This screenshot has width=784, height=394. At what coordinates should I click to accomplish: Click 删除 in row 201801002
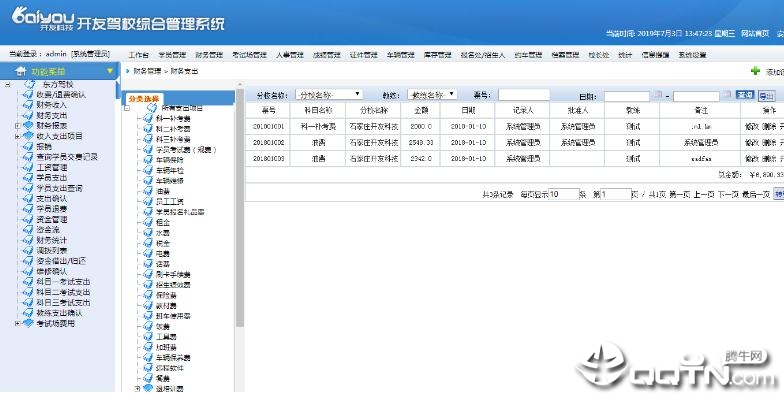point(769,143)
